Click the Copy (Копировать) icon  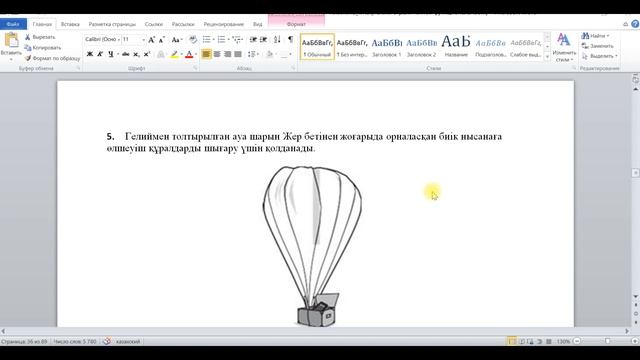pos(28,48)
